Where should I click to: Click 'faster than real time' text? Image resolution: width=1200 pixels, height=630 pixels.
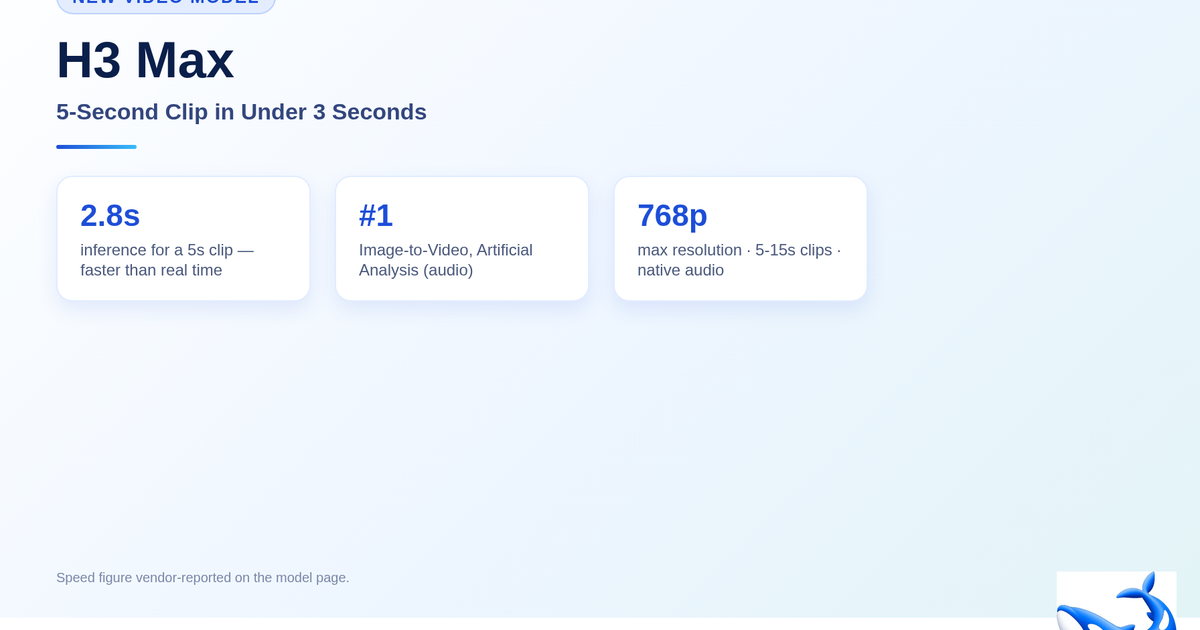point(151,270)
